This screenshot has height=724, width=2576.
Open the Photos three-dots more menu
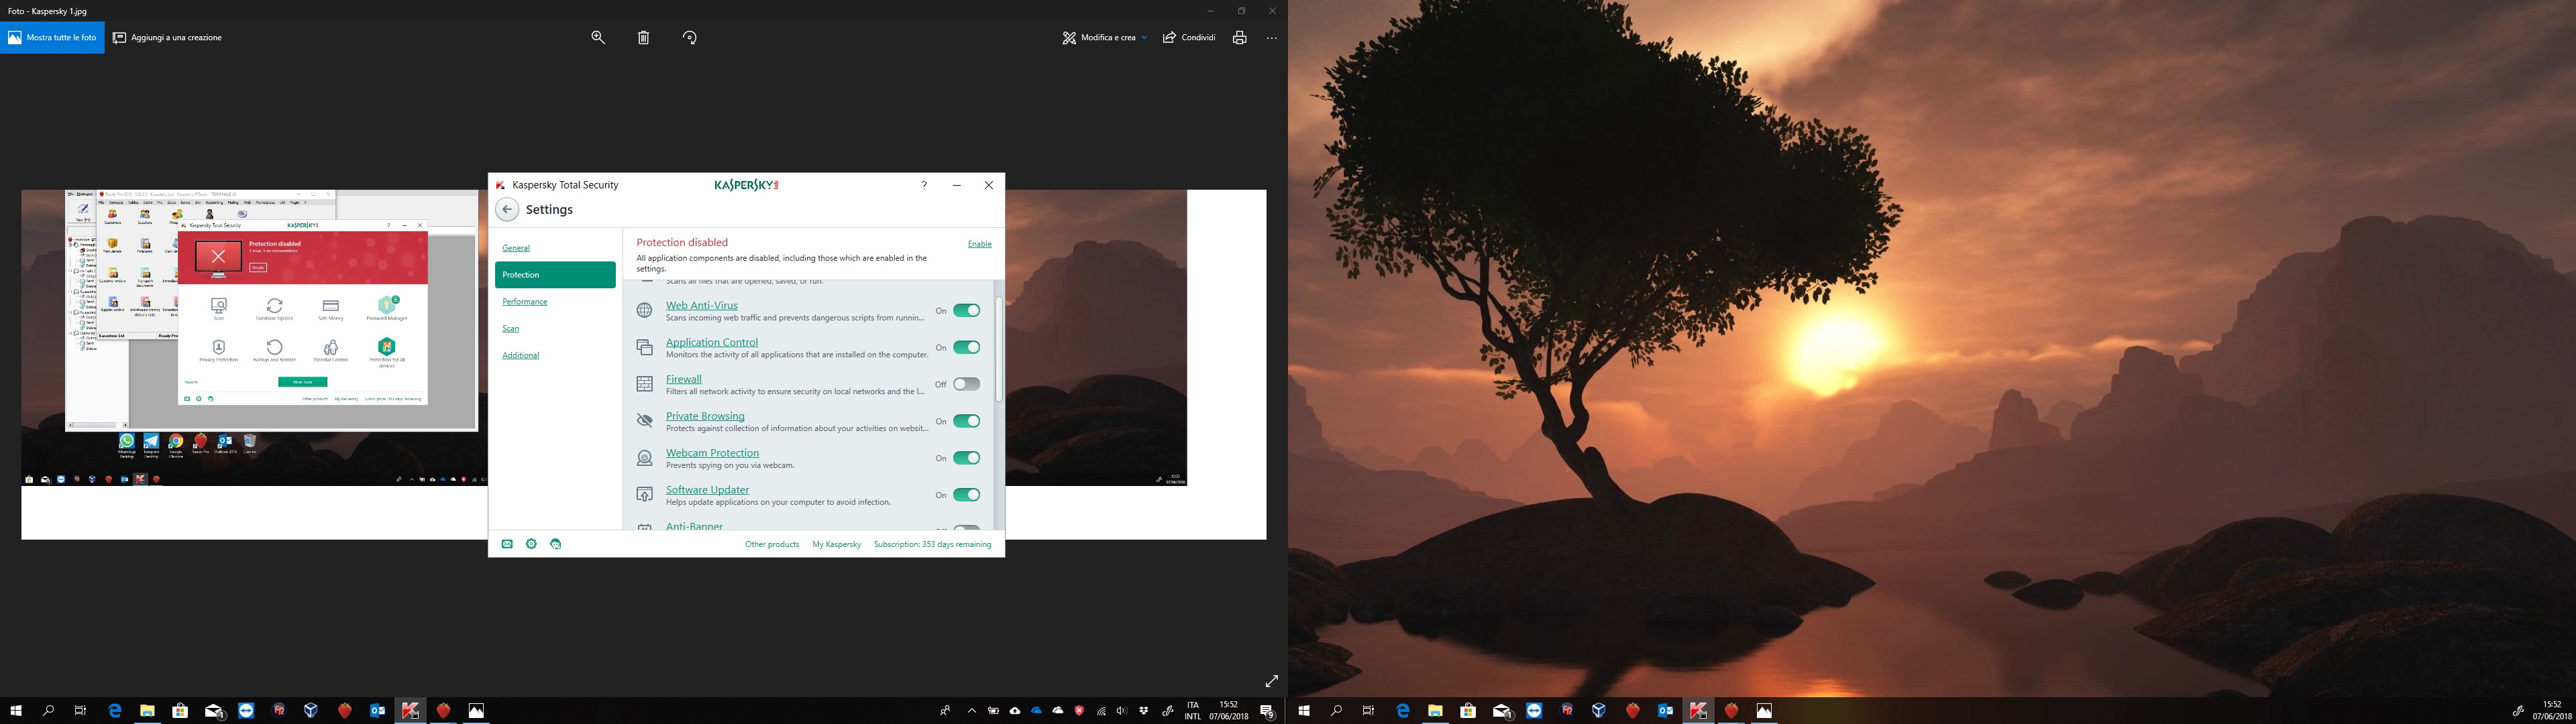(1272, 38)
